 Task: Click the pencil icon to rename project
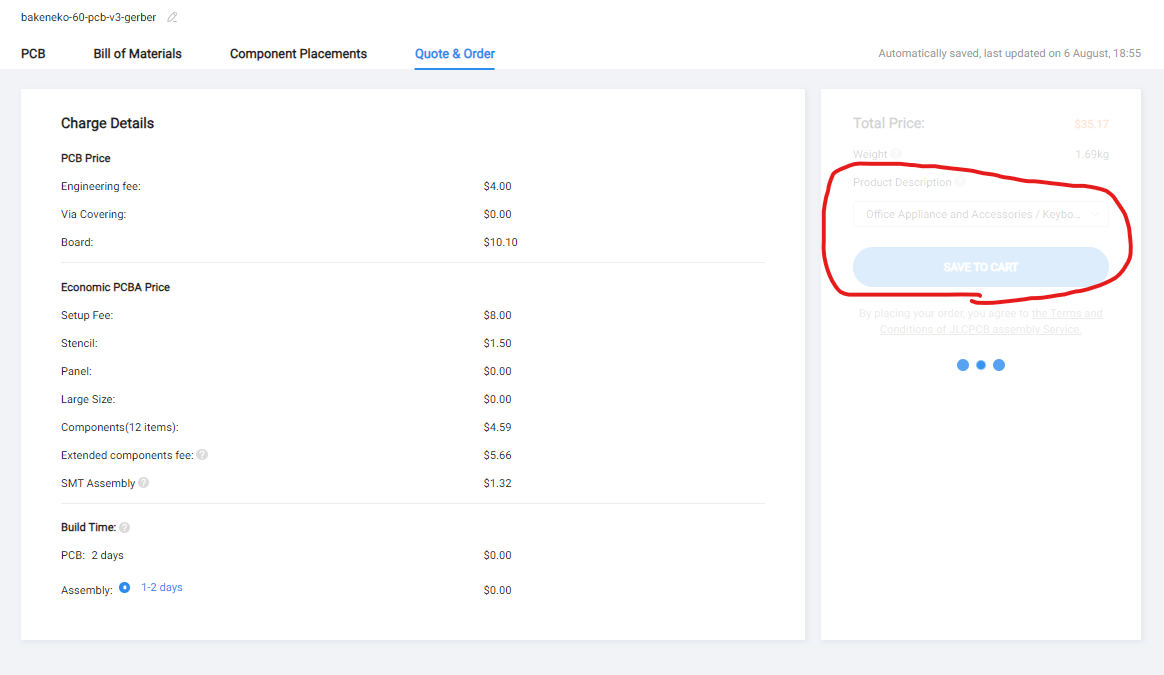click(172, 17)
